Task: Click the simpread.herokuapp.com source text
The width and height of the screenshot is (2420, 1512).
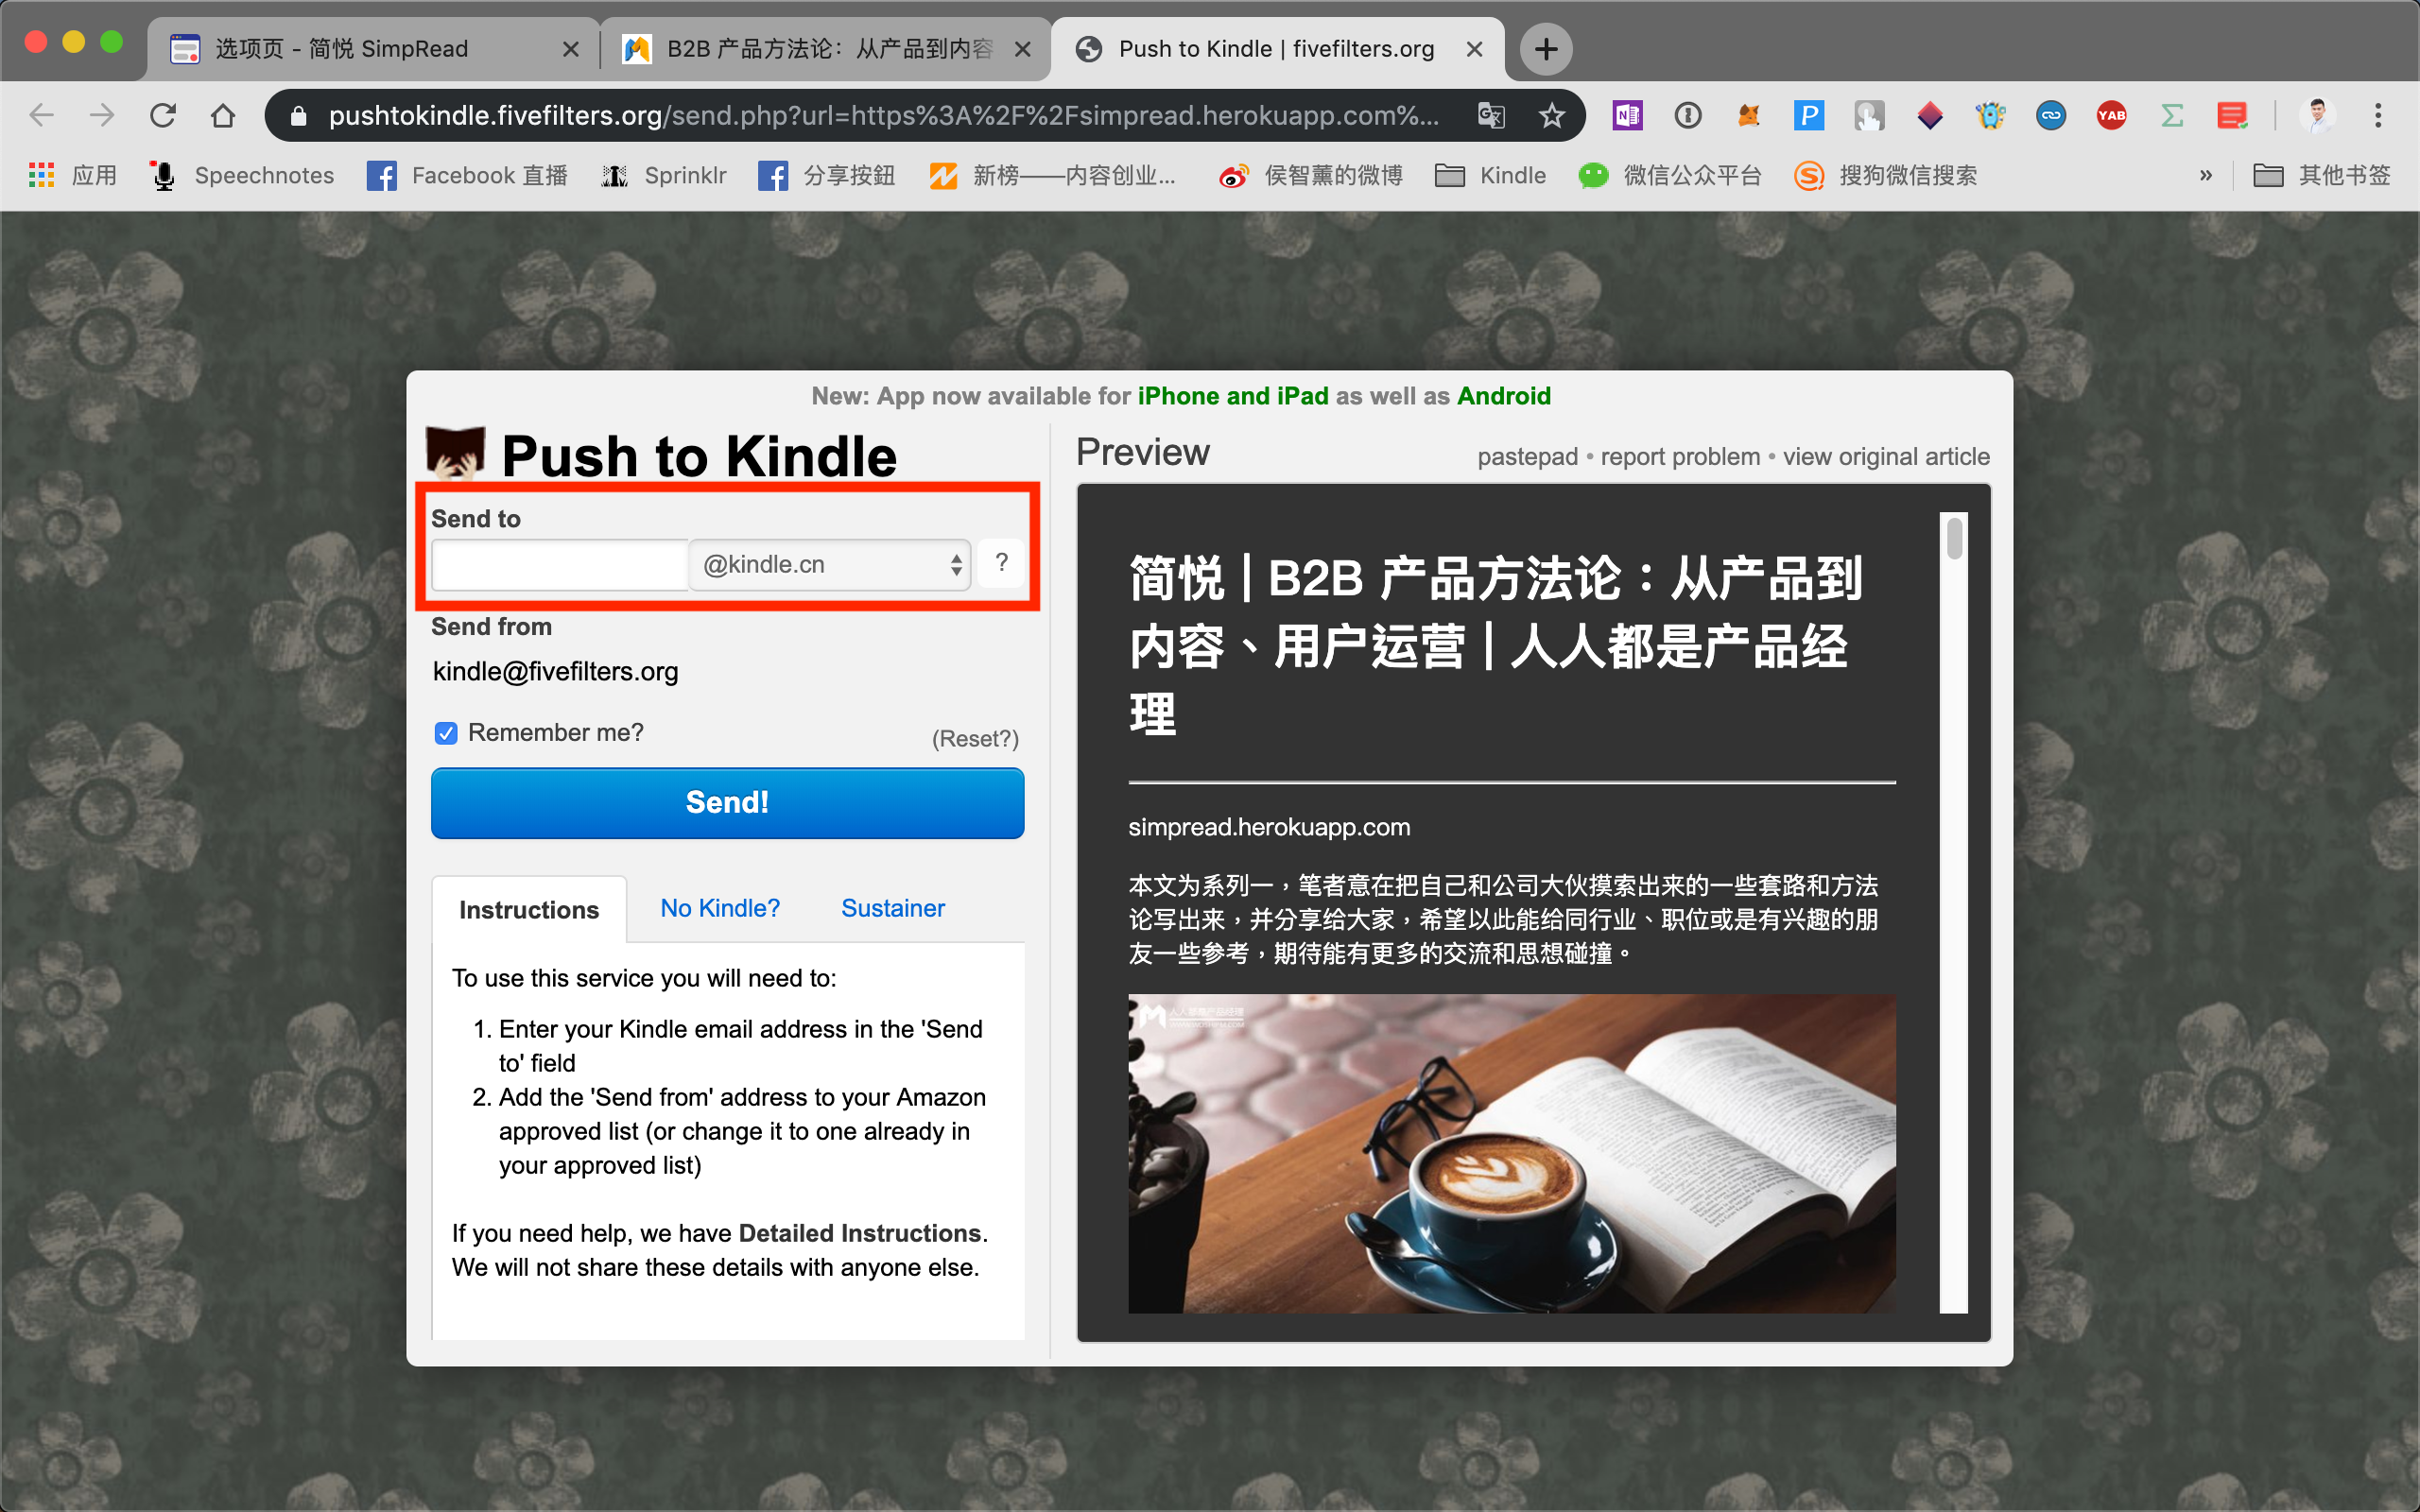Action: 1269,827
